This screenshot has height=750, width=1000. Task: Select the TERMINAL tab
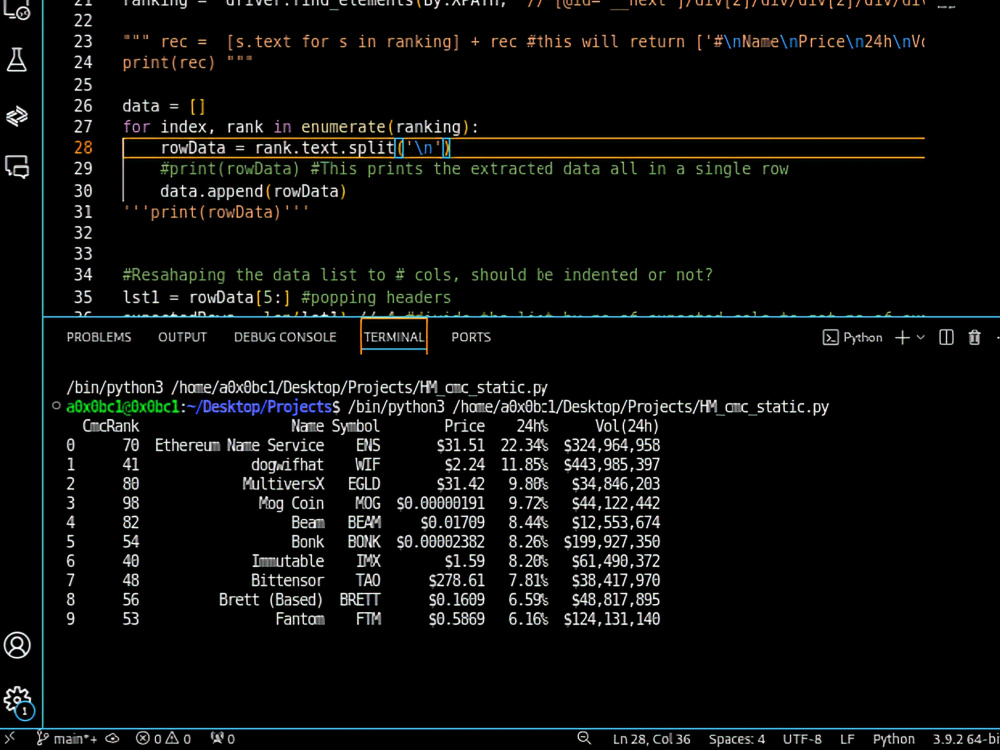[x=394, y=337]
